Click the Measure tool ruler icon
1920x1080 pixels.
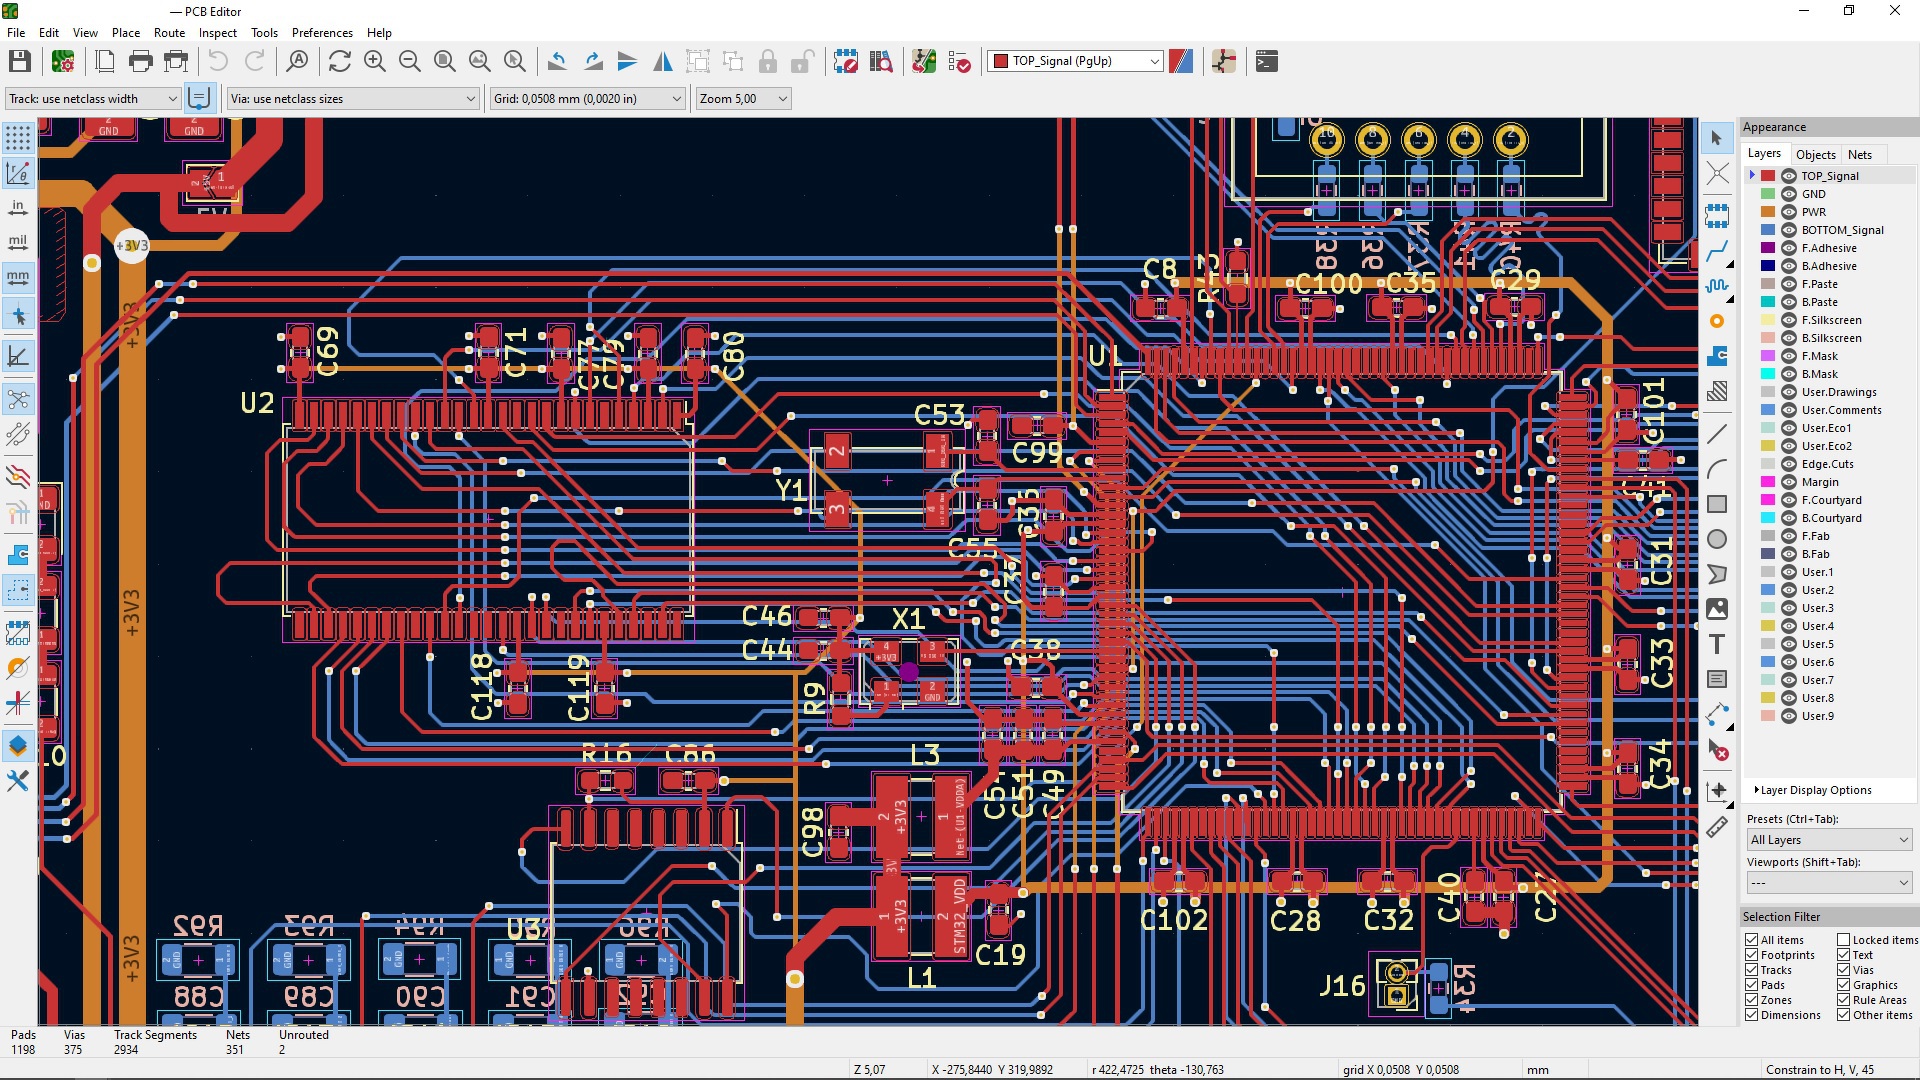(x=1717, y=827)
